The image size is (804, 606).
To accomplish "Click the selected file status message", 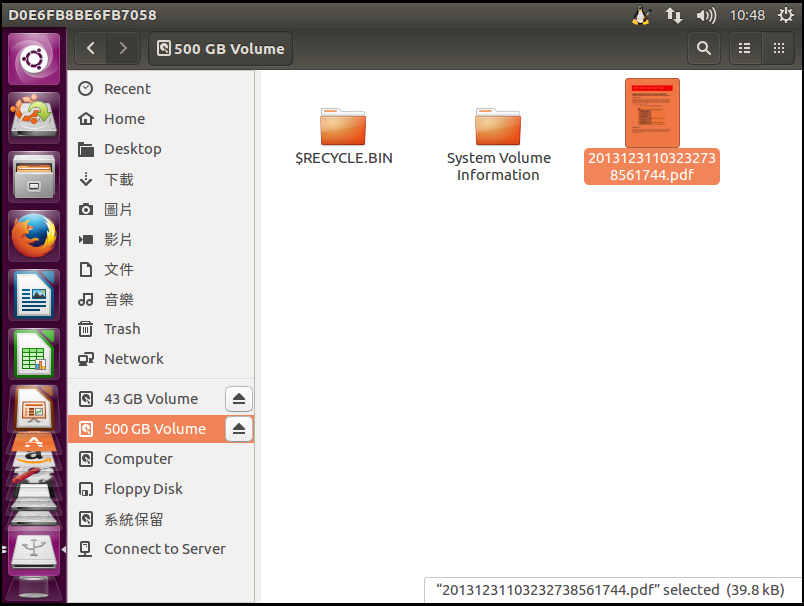I will [x=610, y=590].
